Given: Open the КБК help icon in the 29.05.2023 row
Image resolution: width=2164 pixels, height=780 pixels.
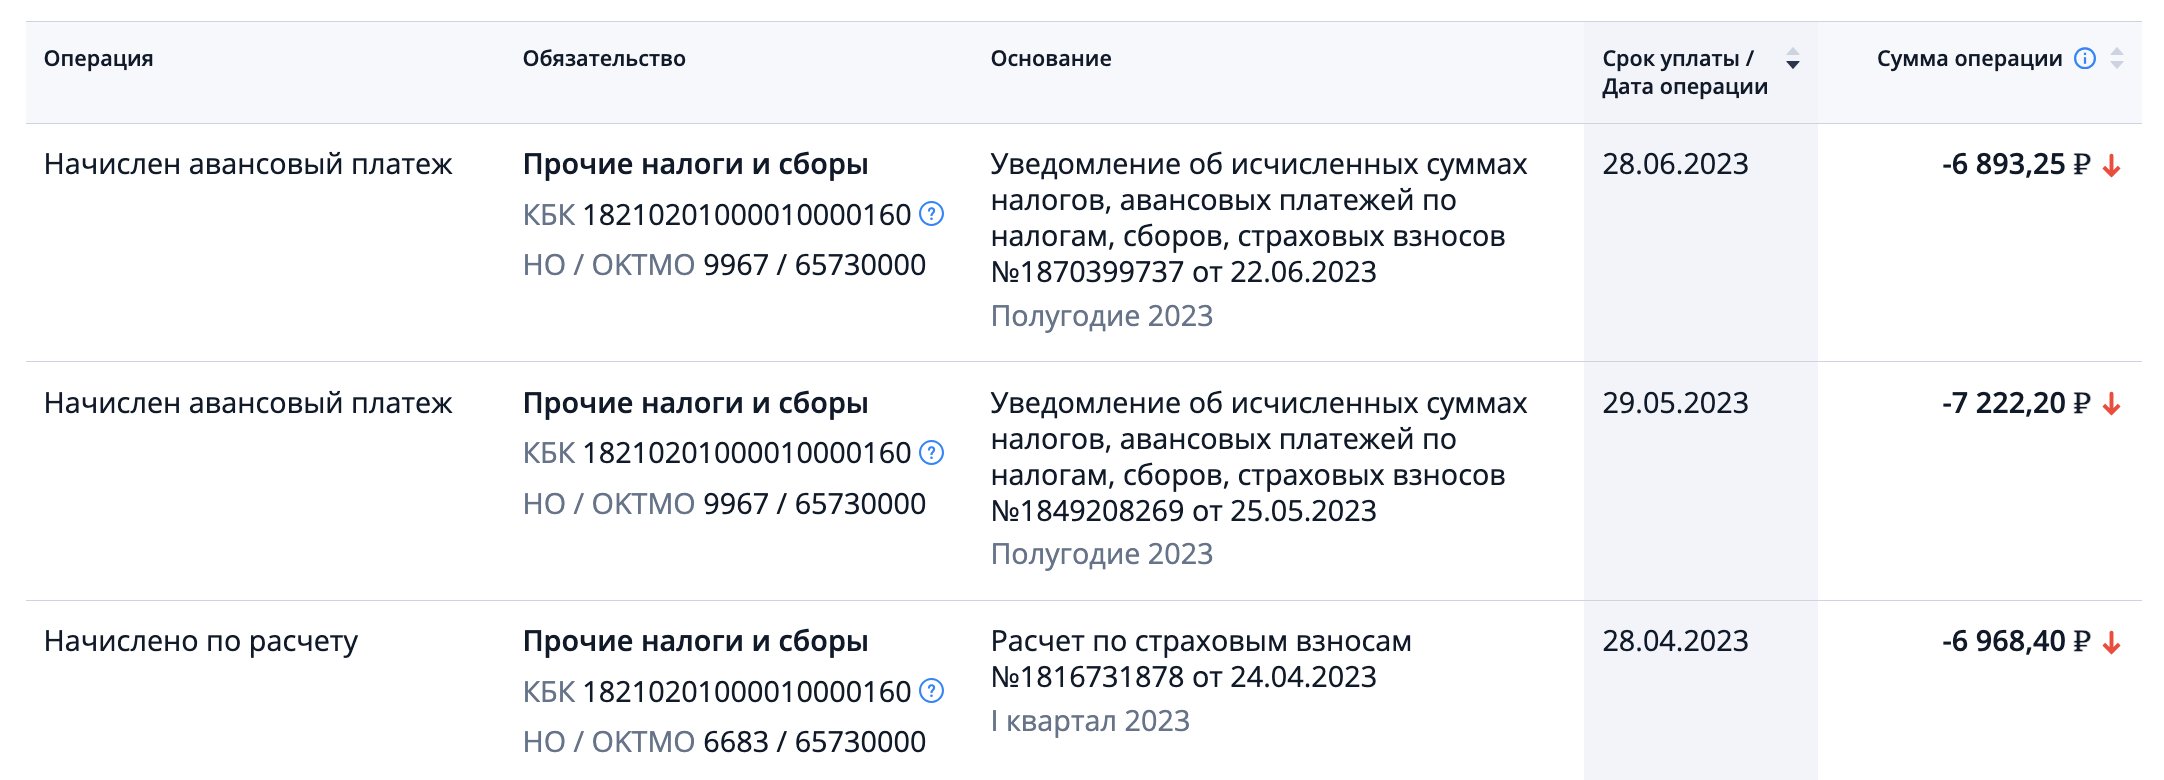Looking at the screenshot, I should coord(931,453).
